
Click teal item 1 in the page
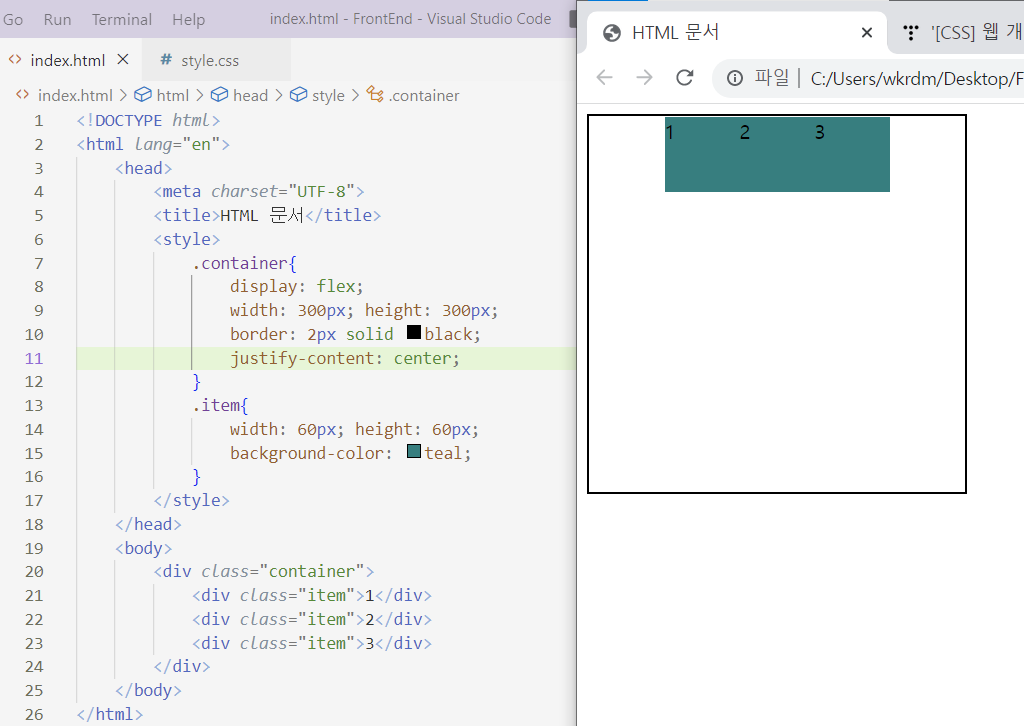tap(702, 155)
